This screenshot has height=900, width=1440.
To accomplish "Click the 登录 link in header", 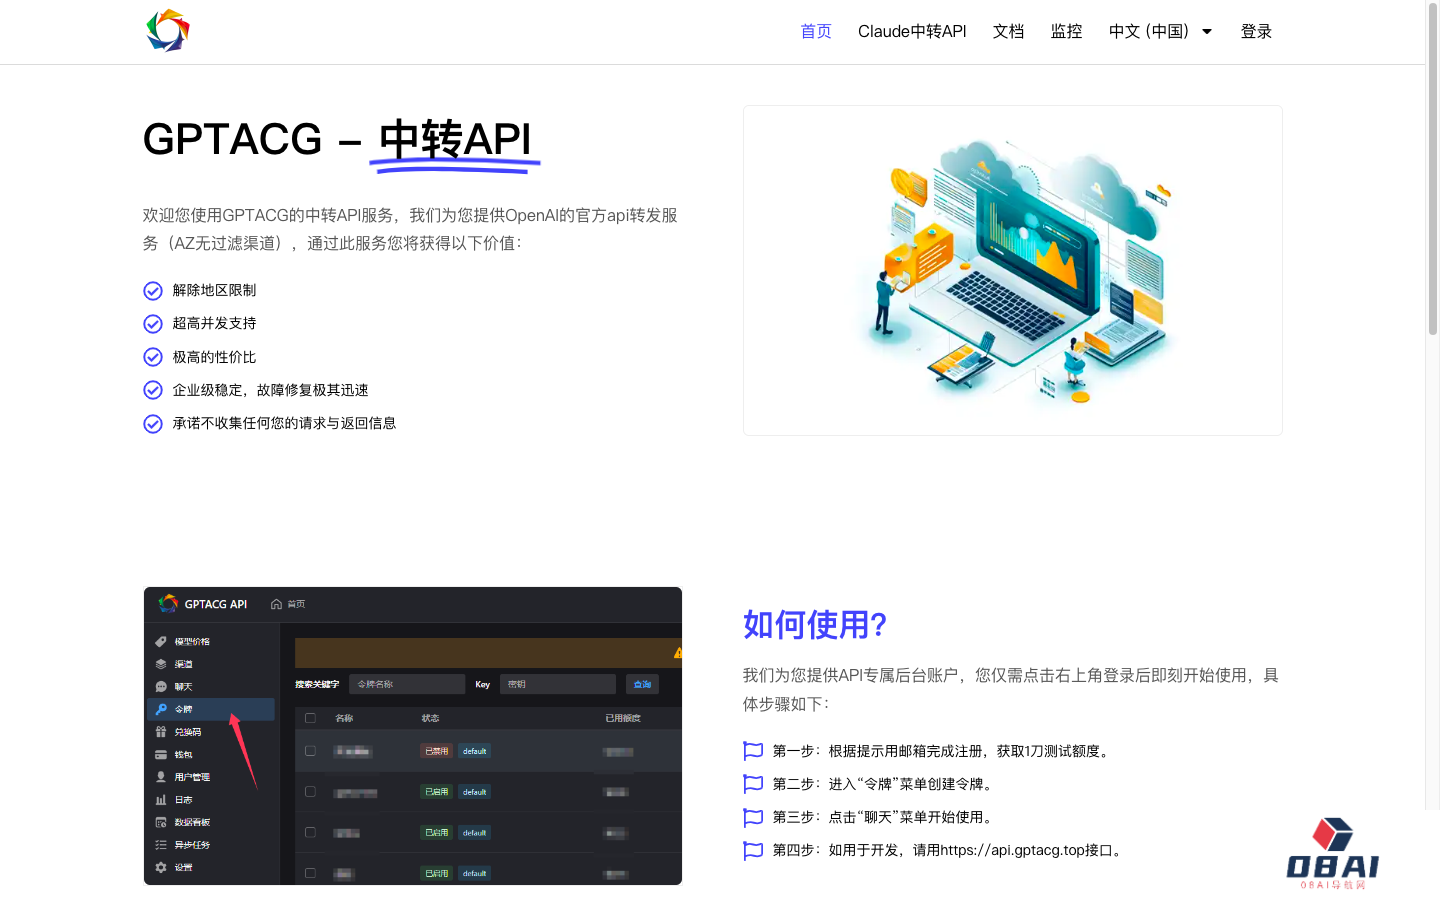I will tap(1256, 31).
